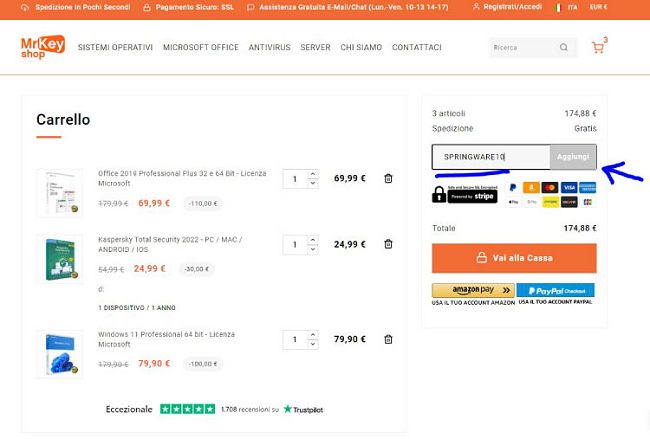Decrease Windows 11 quantity with down arrow
Image resolution: width=650 pixels, height=439 pixels.
coord(313,344)
